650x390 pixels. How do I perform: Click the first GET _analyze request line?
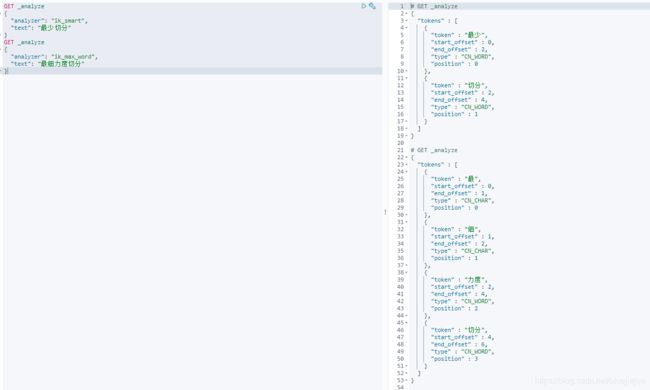24,6
